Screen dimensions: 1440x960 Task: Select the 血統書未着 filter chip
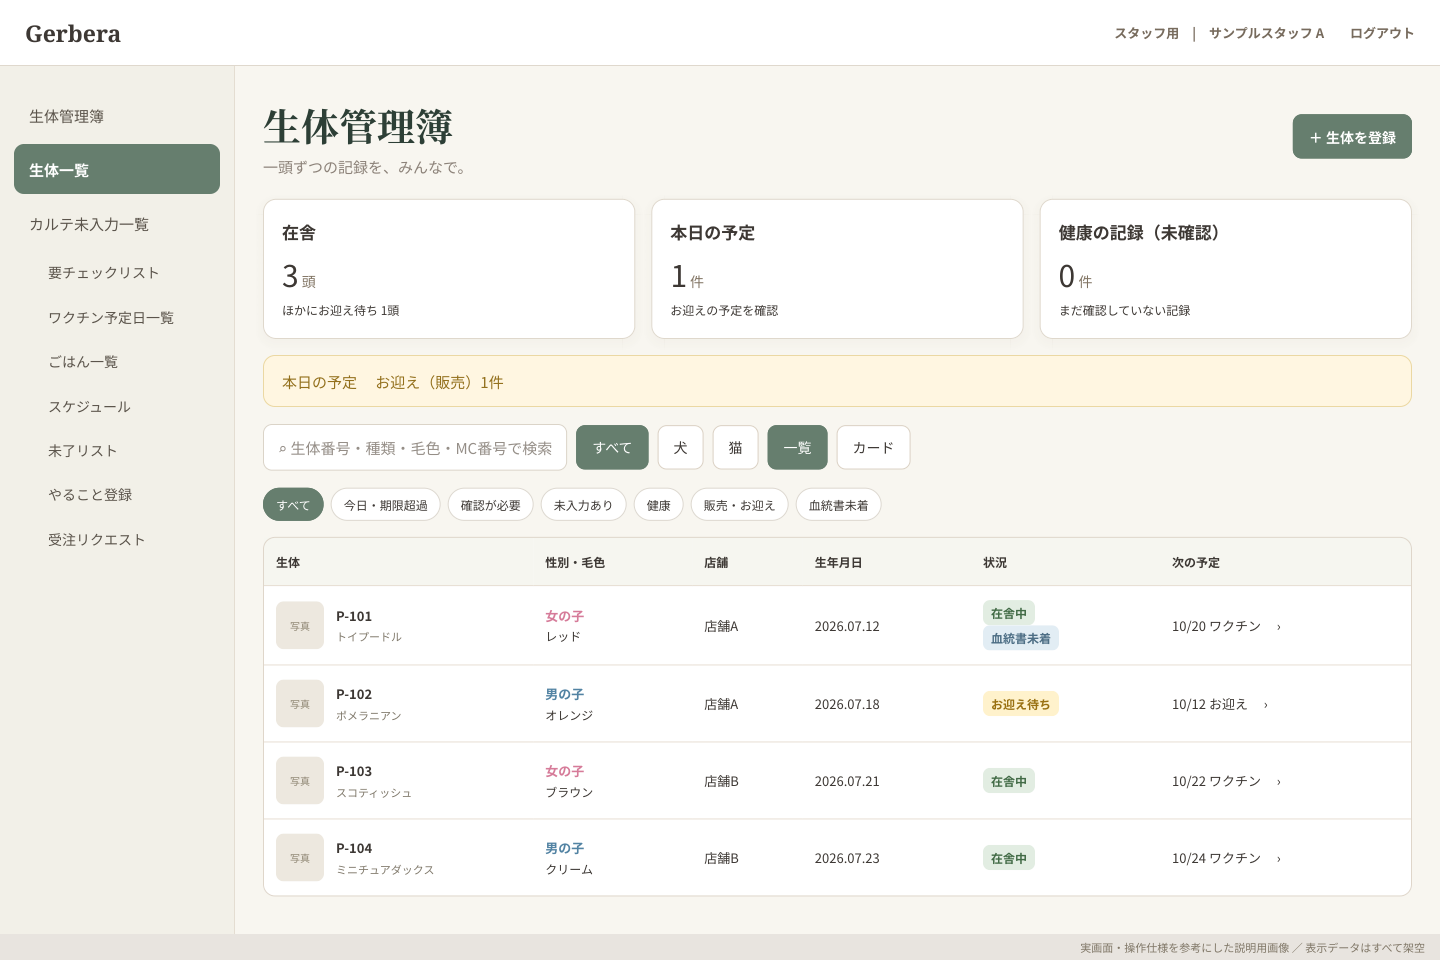pos(838,505)
